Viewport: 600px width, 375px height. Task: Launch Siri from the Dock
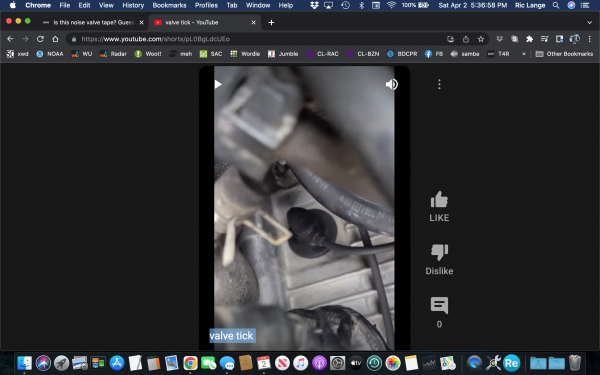point(43,363)
